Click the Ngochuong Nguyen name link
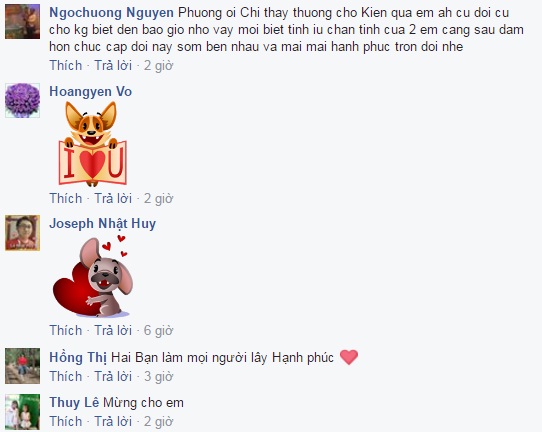This screenshot has width=542, height=432. pyautogui.click(x=111, y=13)
